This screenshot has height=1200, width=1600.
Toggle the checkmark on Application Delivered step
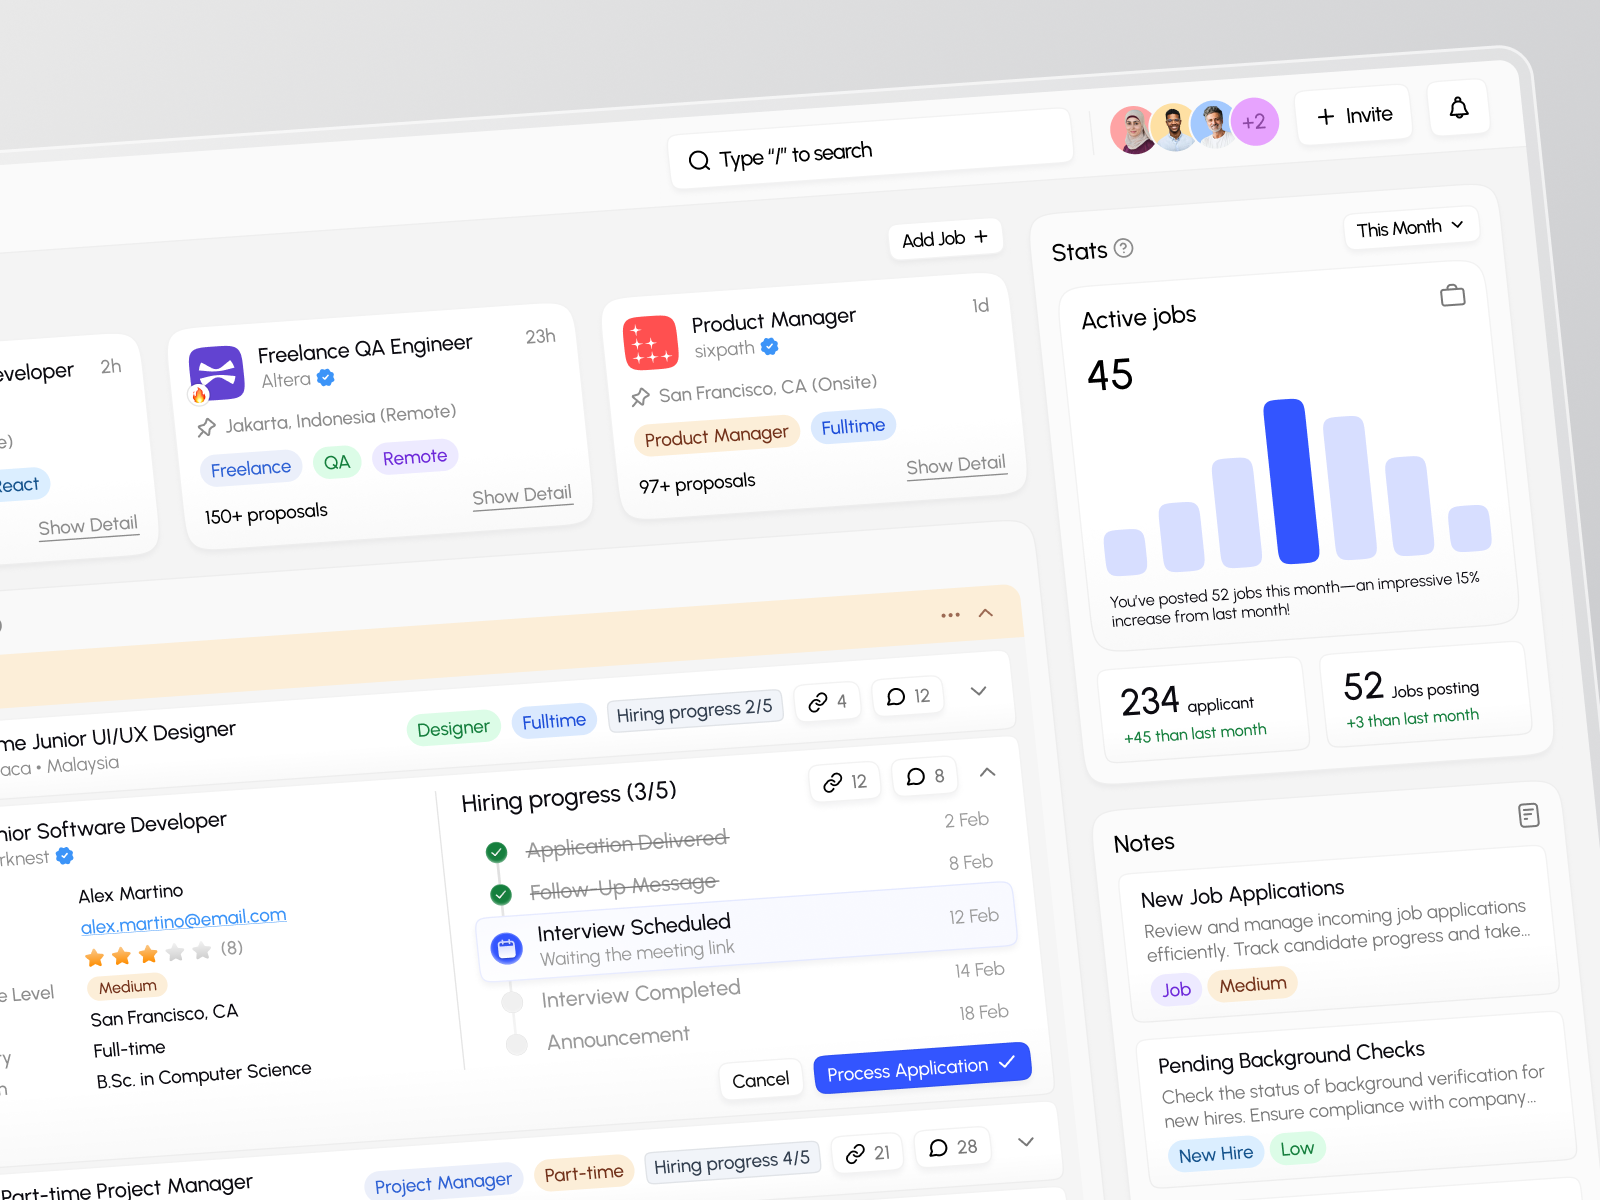tap(497, 852)
